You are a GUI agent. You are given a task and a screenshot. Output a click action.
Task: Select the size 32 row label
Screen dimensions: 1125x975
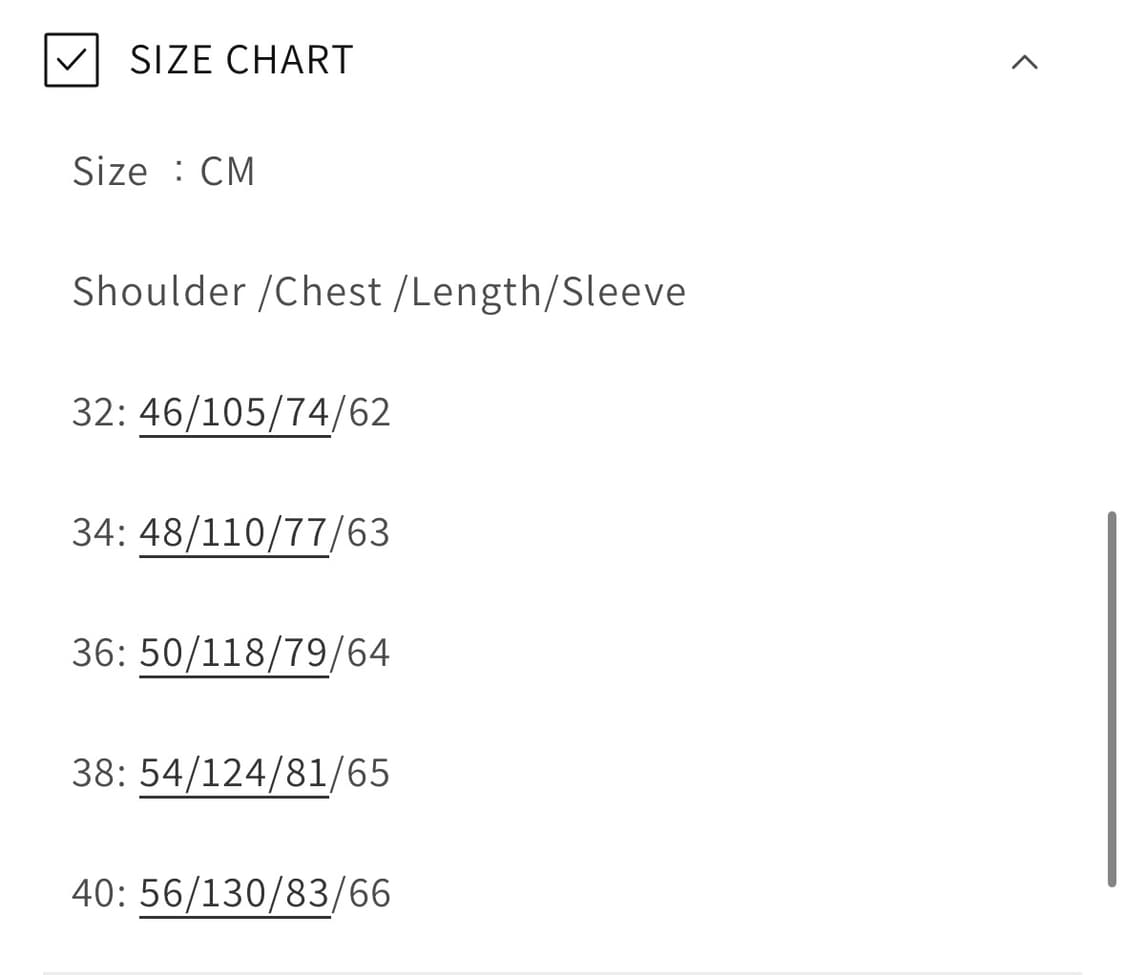98,412
